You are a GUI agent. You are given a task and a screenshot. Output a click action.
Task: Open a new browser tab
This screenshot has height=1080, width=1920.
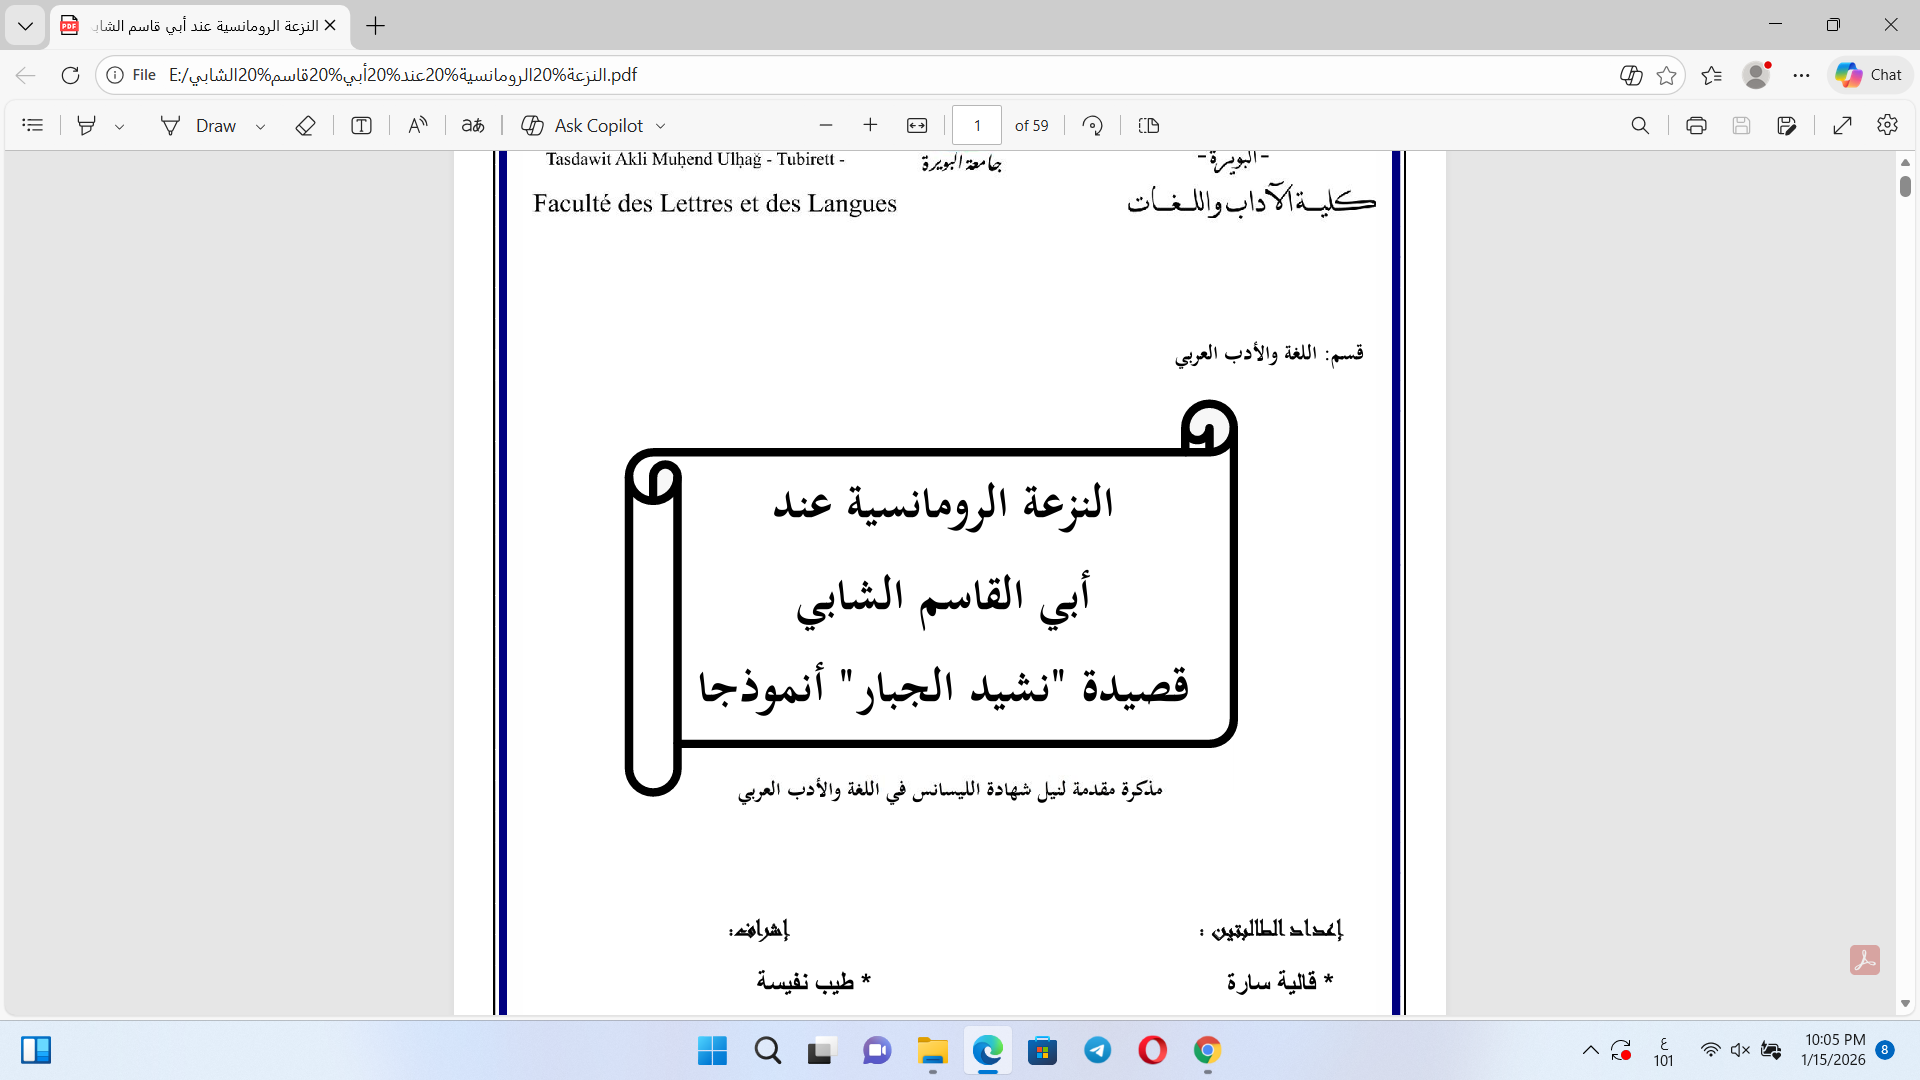376,26
